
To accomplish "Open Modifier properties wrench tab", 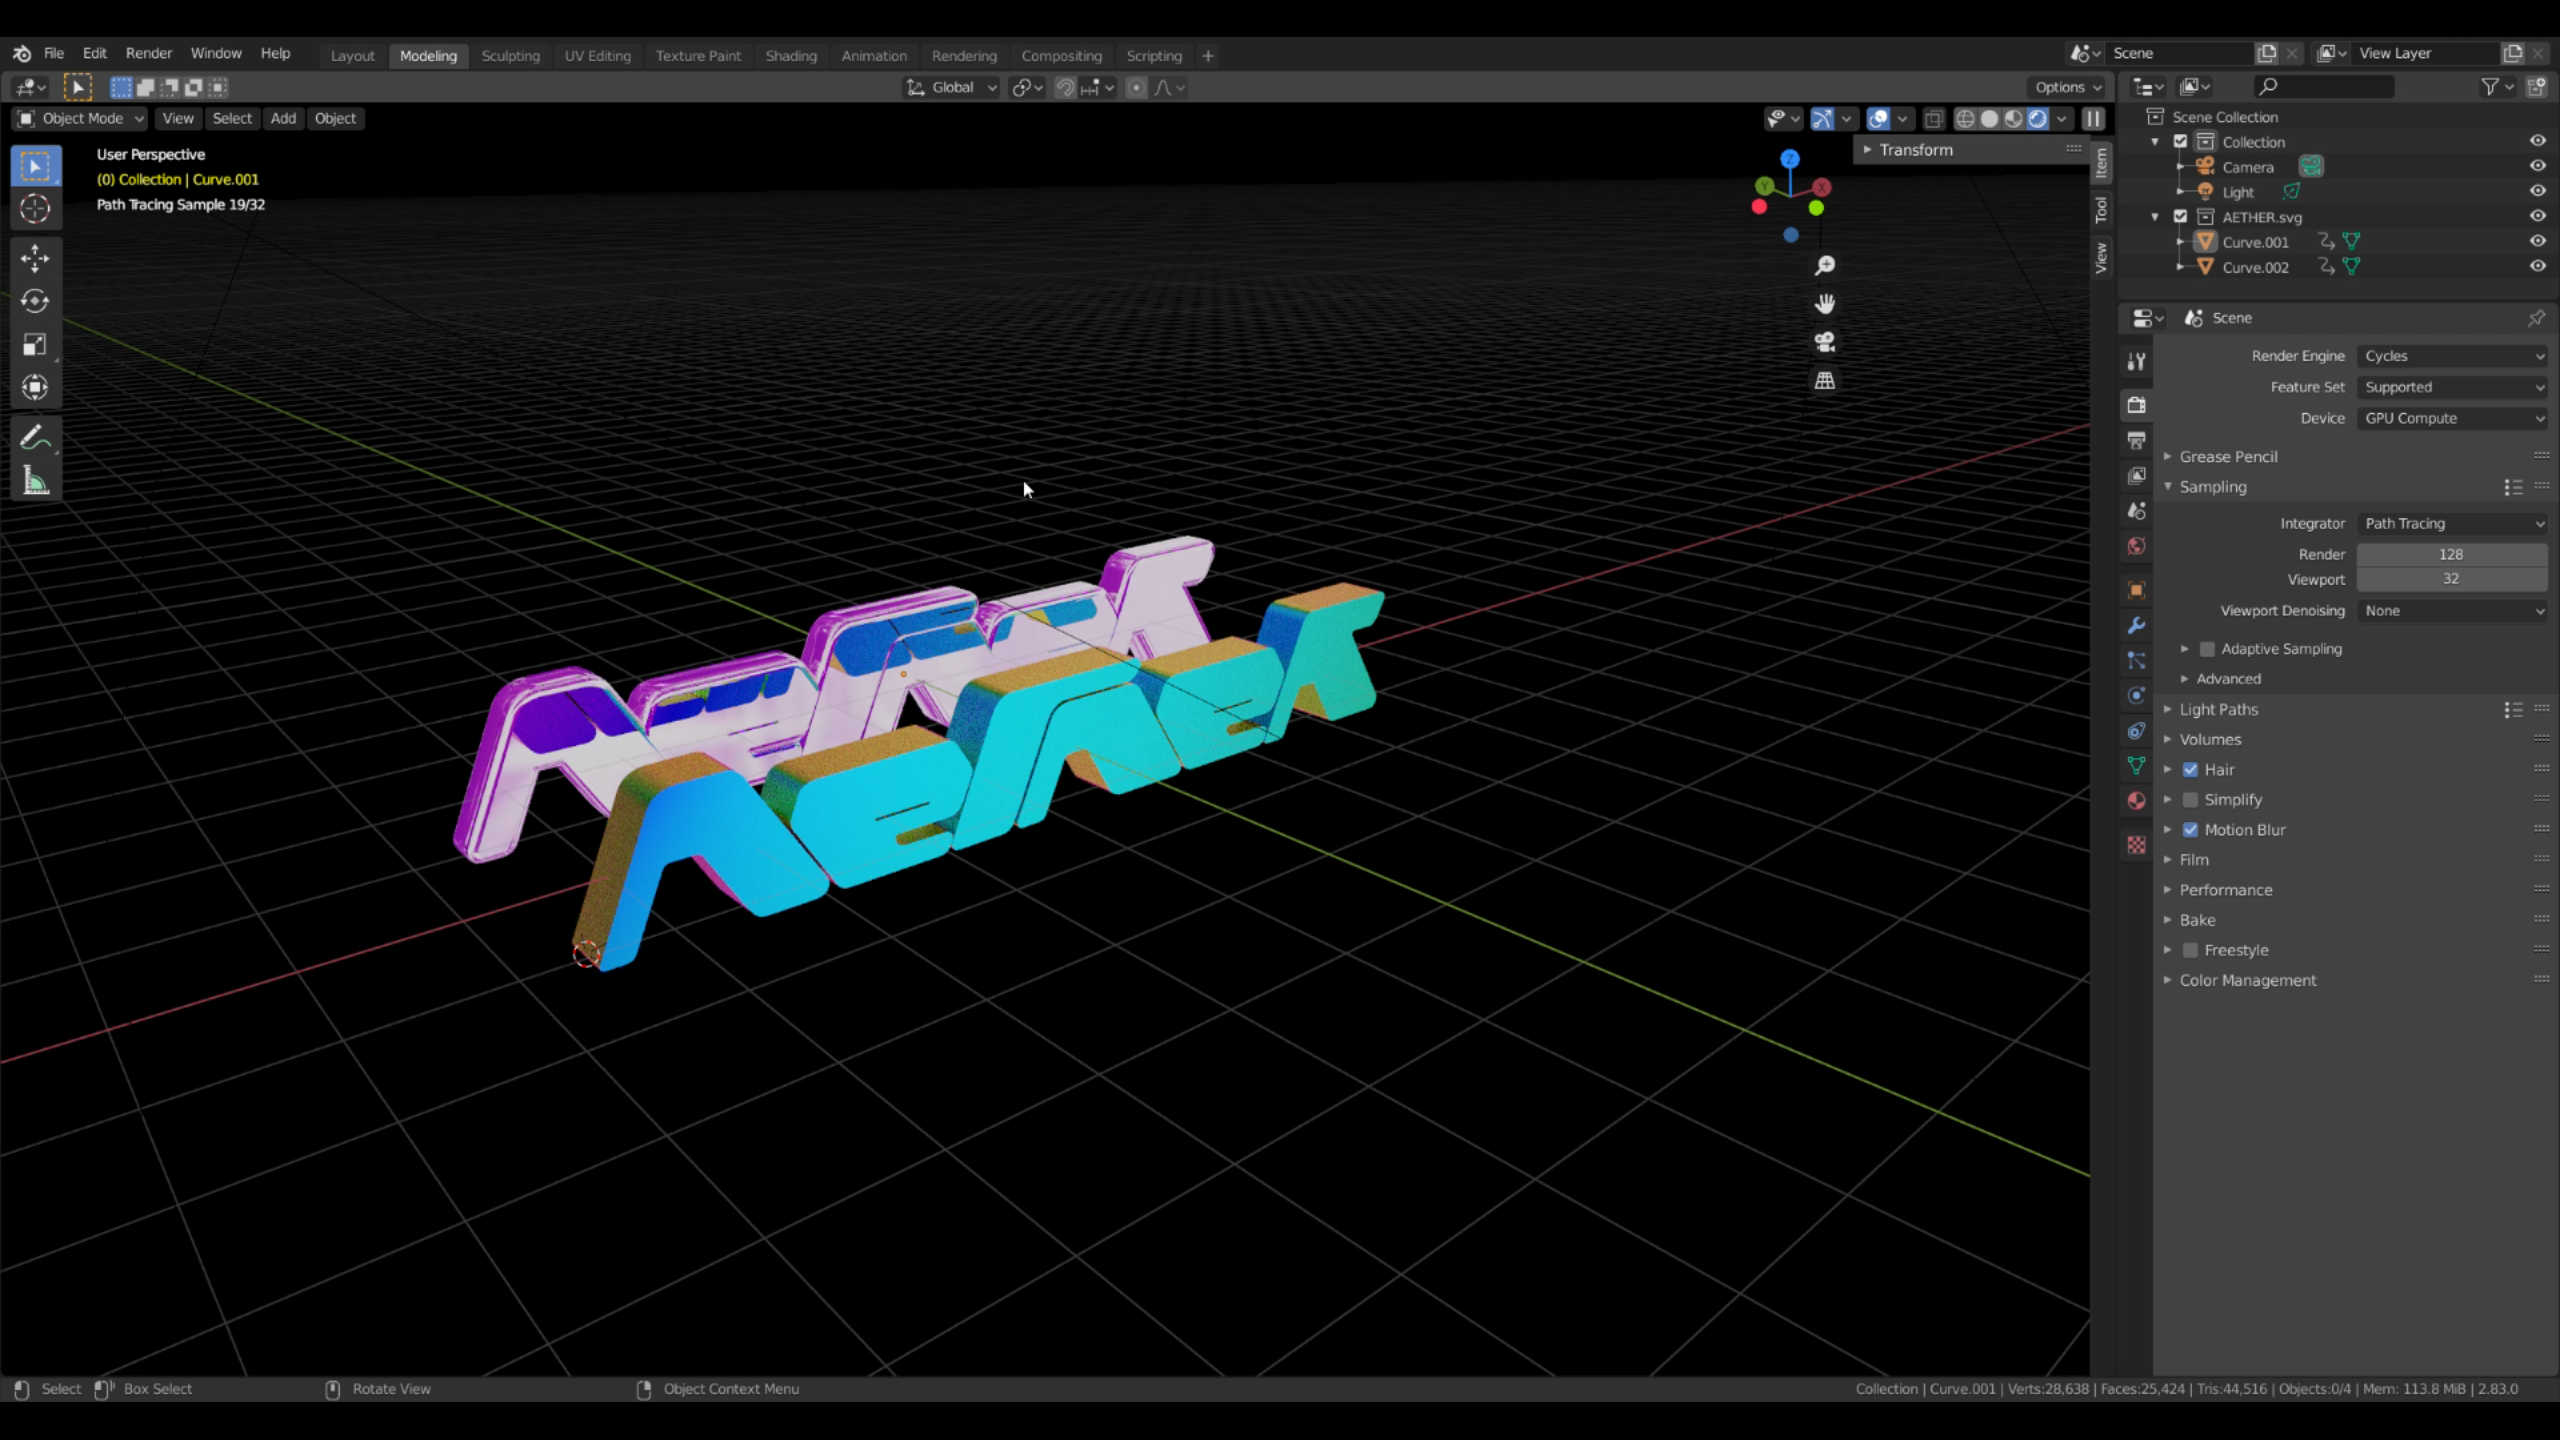I will (2137, 625).
